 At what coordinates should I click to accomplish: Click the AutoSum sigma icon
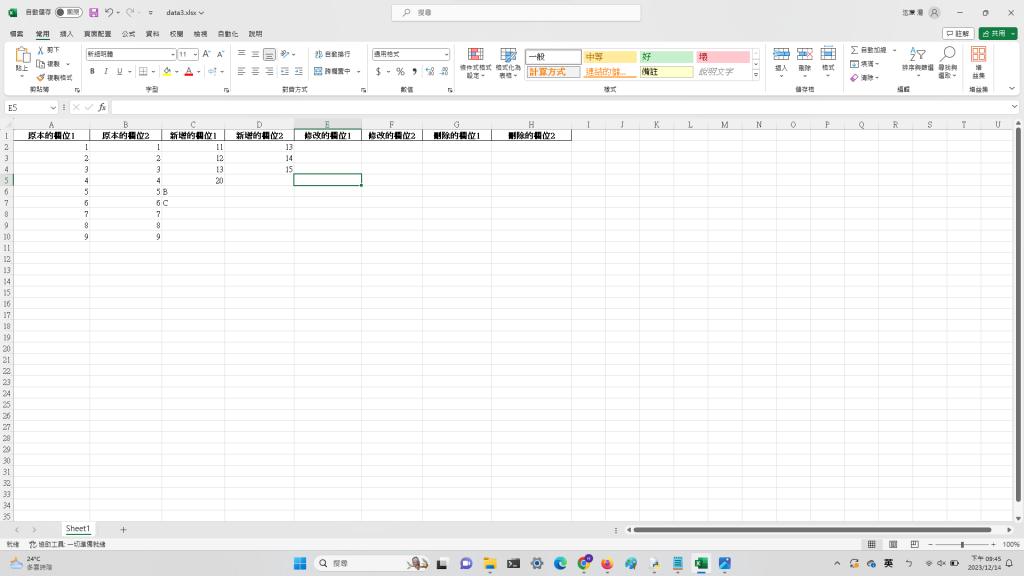point(854,50)
